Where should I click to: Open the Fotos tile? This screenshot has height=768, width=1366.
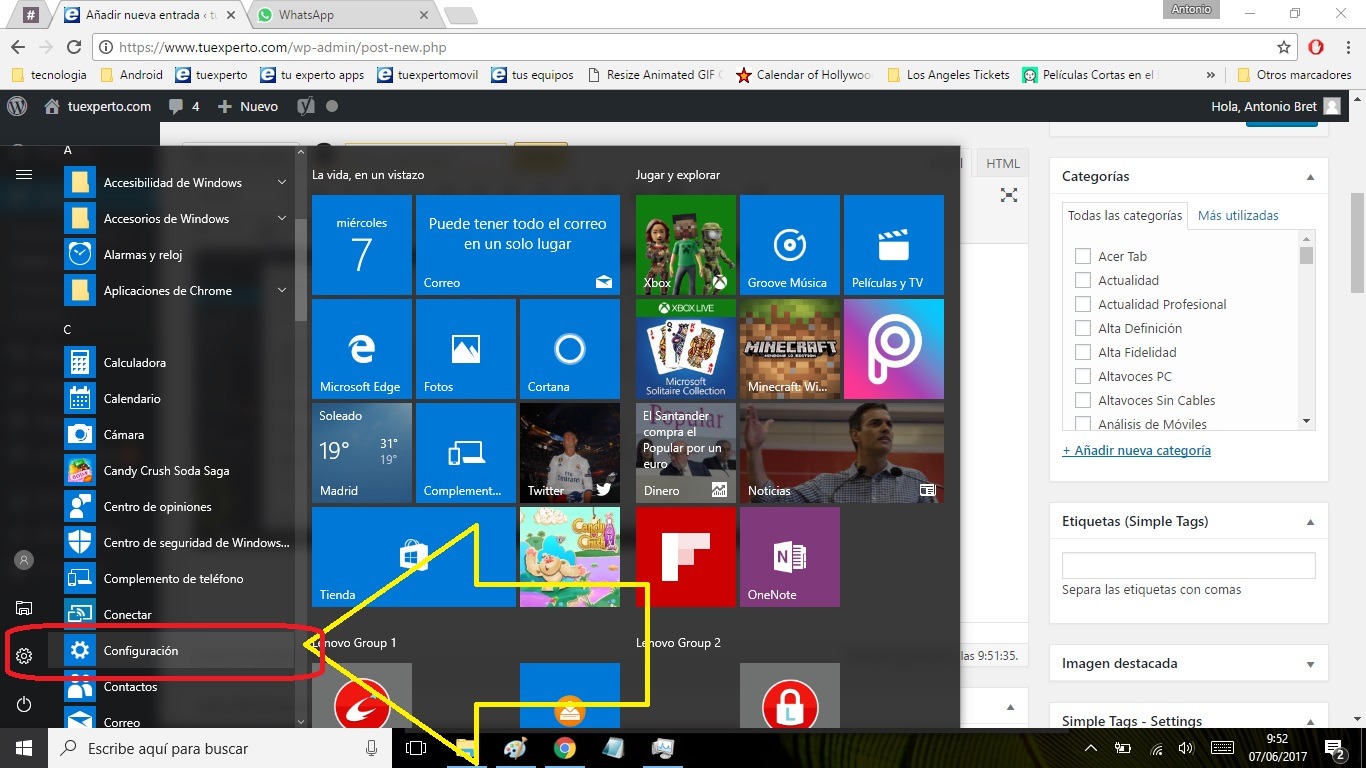(x=466, y=349)
